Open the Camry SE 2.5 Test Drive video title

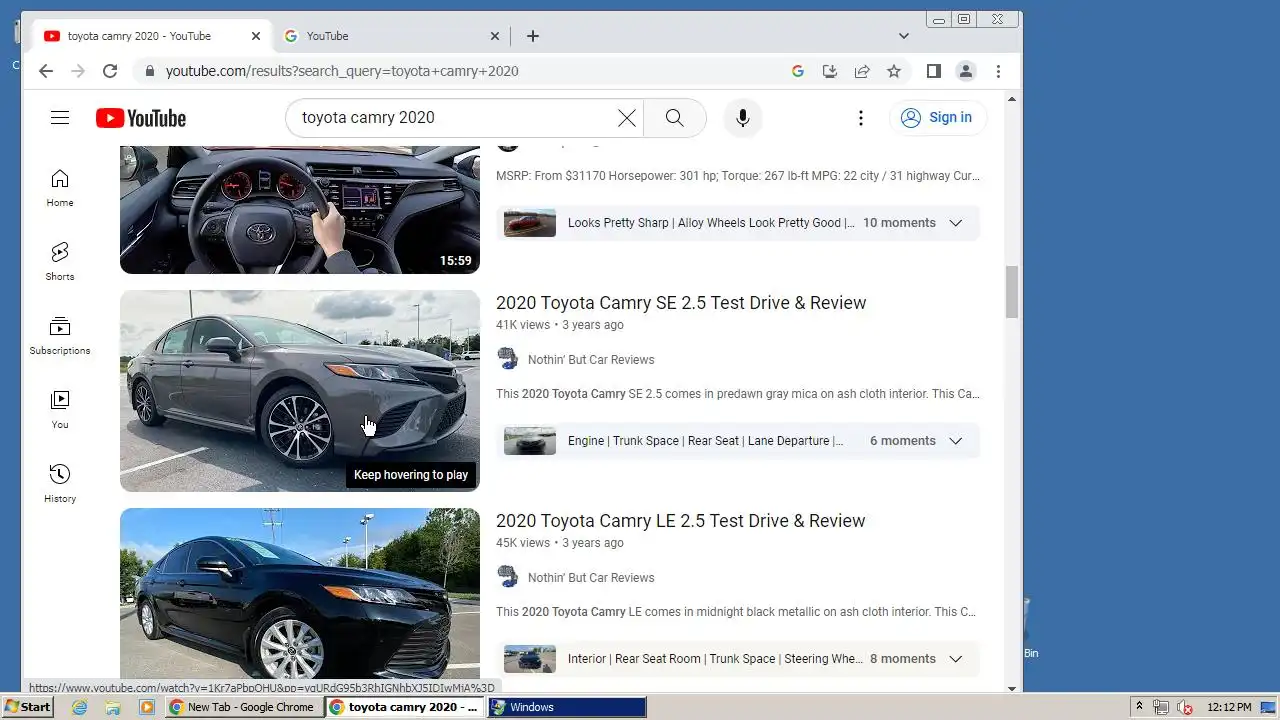tap(681, 303)
